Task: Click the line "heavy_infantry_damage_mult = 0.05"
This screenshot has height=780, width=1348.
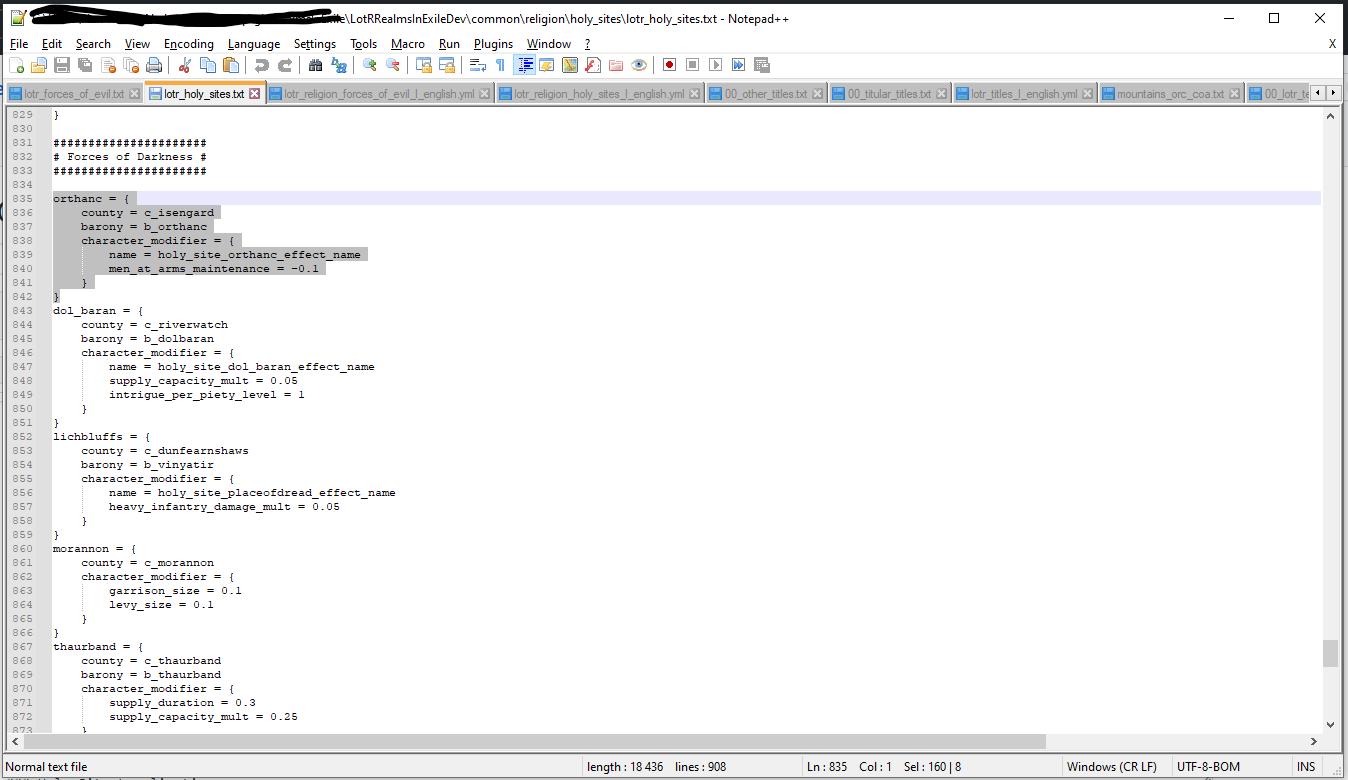Action: pyautogui.click(x=224, y=507)
